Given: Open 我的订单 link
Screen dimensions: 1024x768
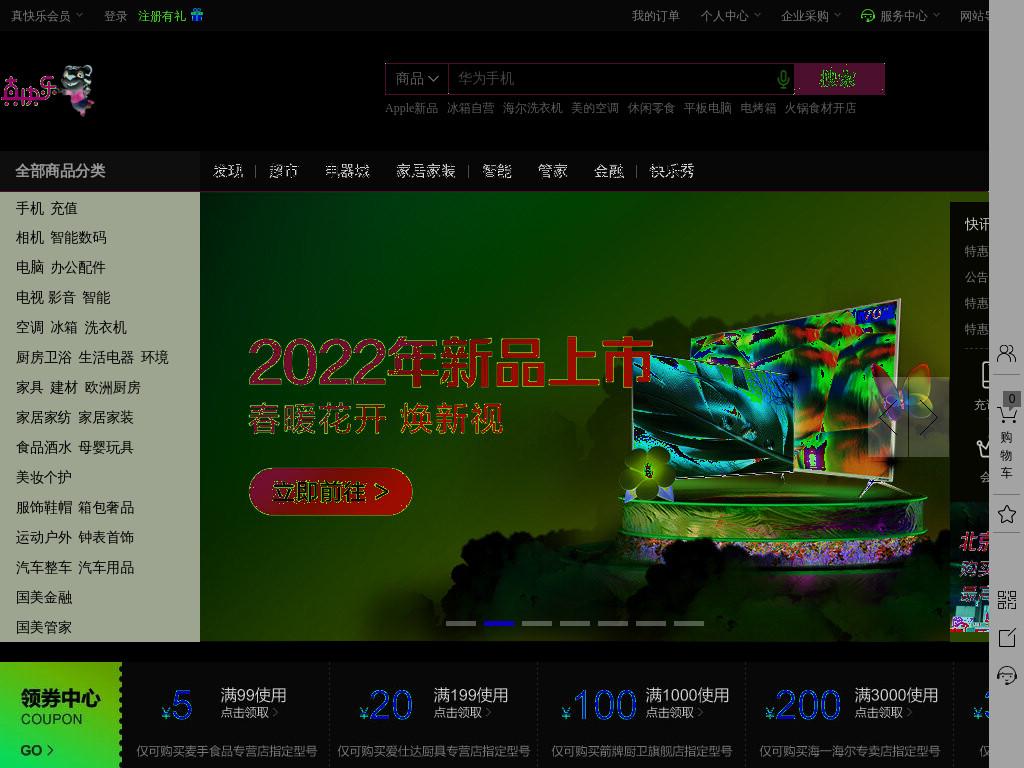Looking at the screenshot, I should point(656,16).
